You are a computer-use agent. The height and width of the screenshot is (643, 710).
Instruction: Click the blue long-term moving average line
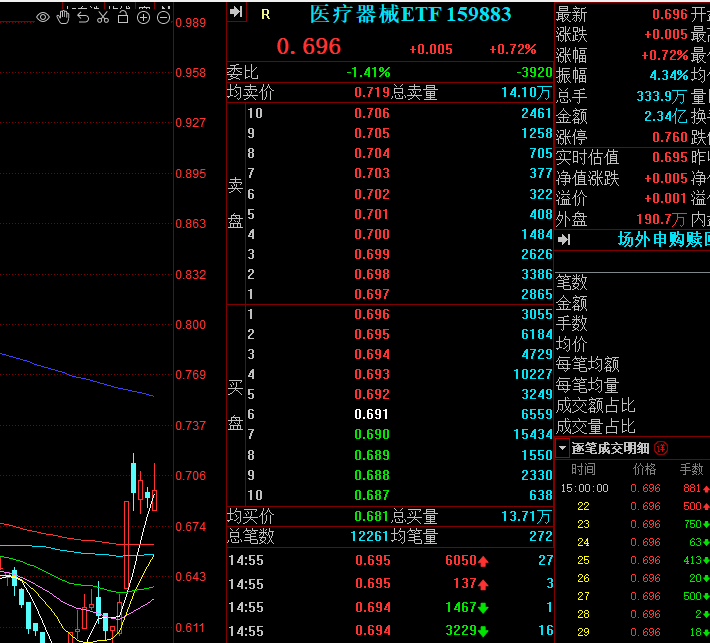pos(77,375)
